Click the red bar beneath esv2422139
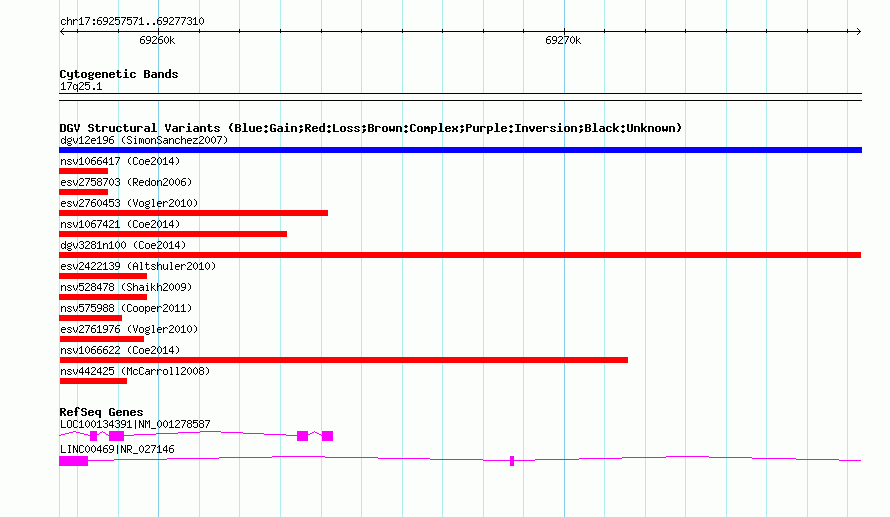The width and height of the screenshot is (890, 517). [103, 276]
